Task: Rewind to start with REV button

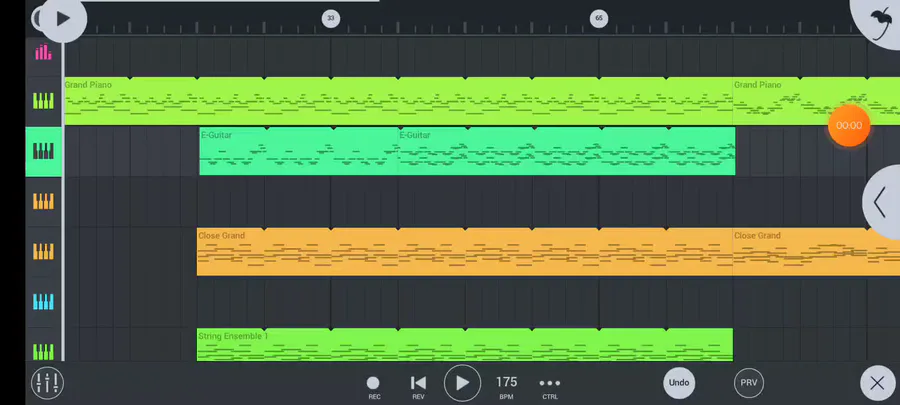Action: pos(418,387)
